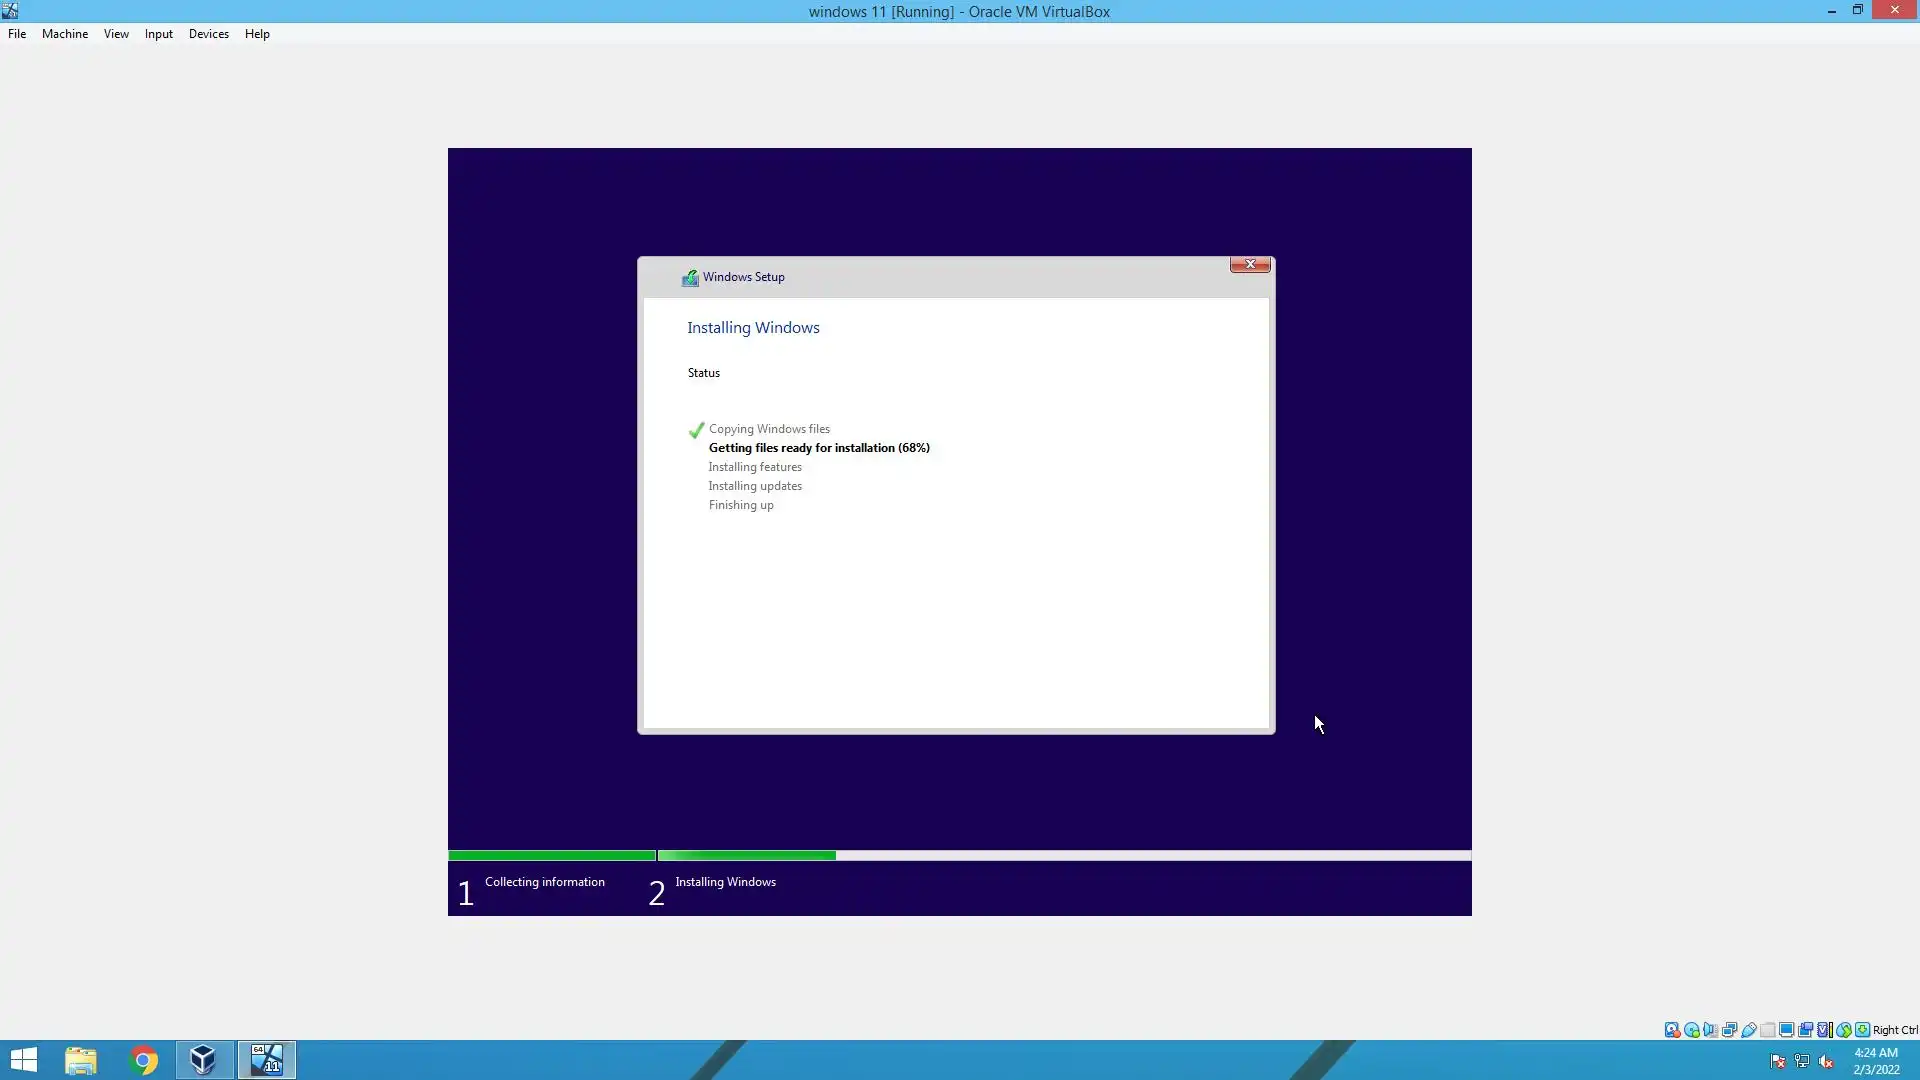Image resolution: width=1920 pixels, height=1080 pixels.
Task: Open the Machine menu
Action: click(x=65, y=34)
